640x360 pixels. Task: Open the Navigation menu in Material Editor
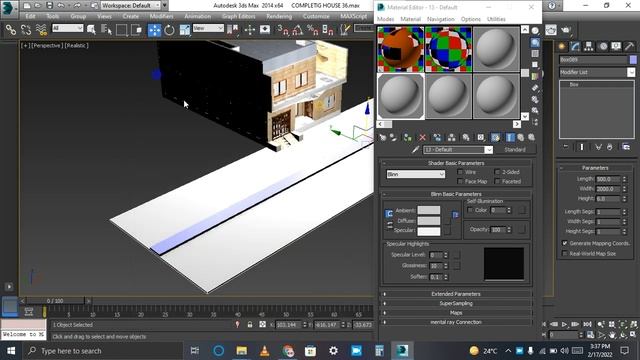pyautogui.click(x=440, y=19)
